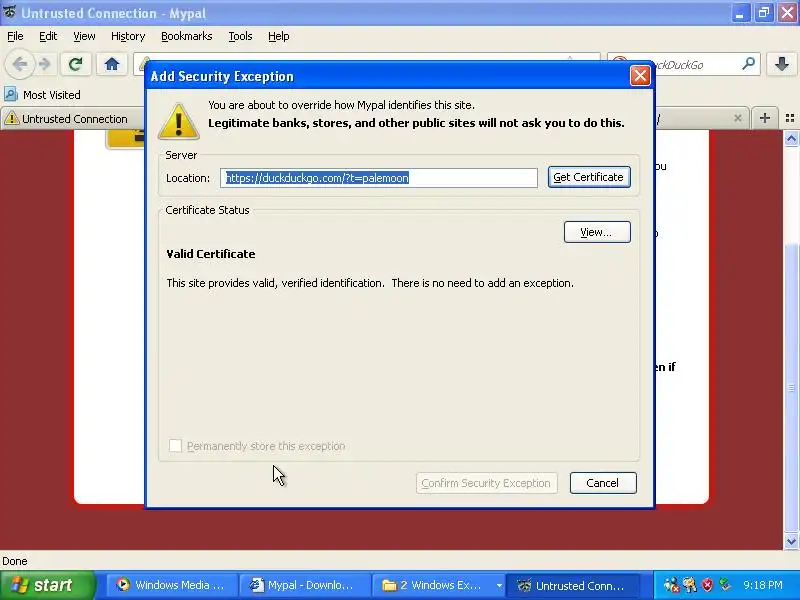Click the tab groups grid icon
The height and width of the screenshot is (600, 800).
pyautogui.click(x=790, y=118)
